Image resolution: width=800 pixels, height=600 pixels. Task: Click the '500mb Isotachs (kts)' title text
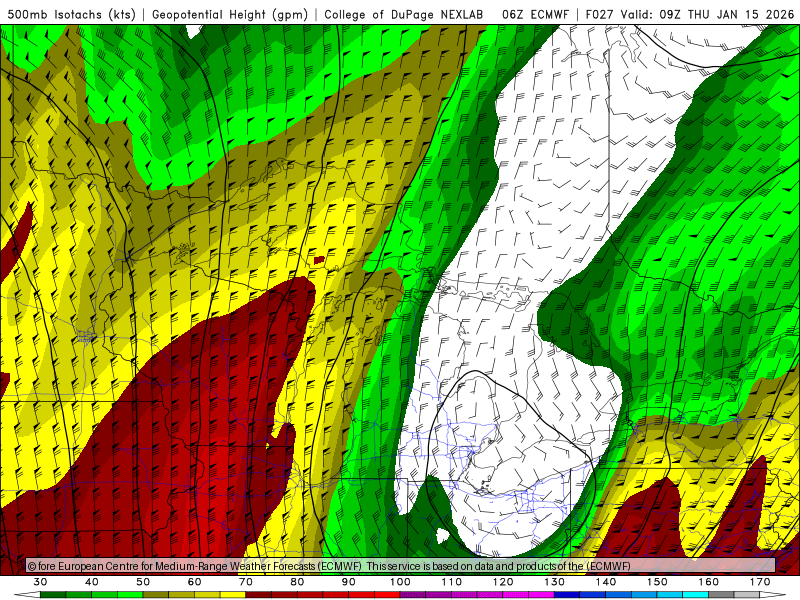71,14
